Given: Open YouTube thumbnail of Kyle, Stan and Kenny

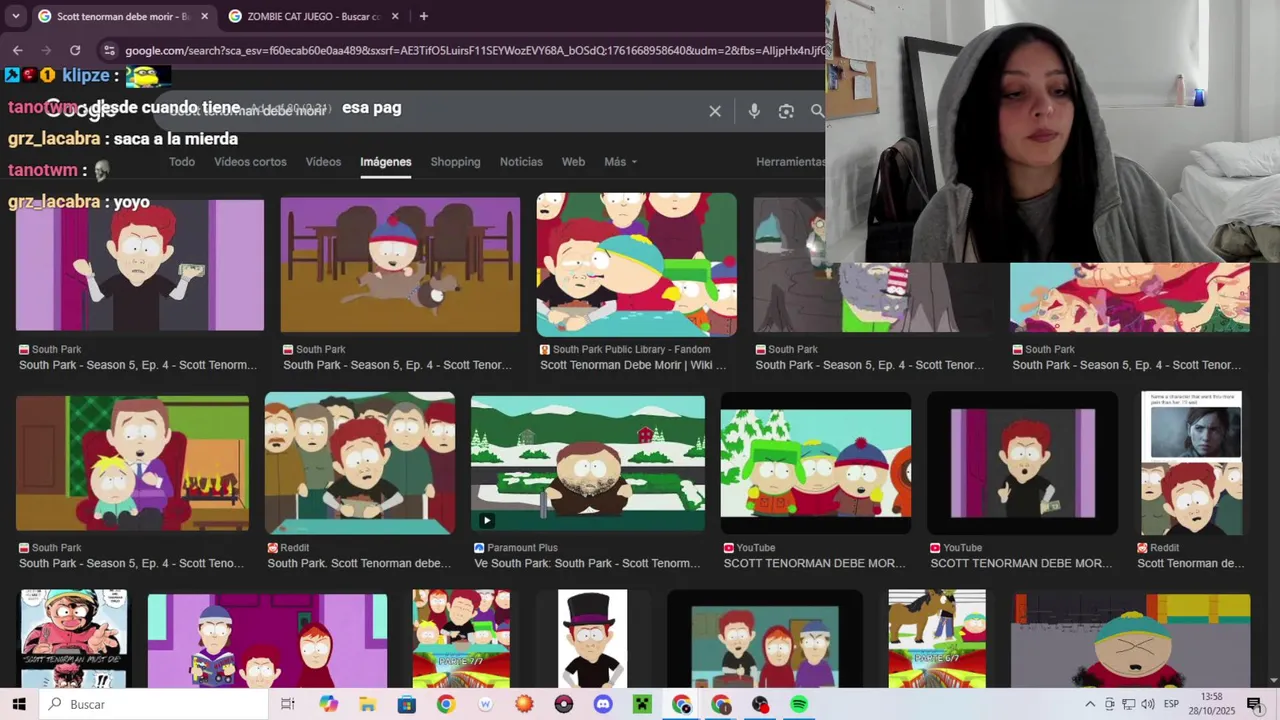Looking at the screenshot, I should pyautogui.click(x=816, y=463).
